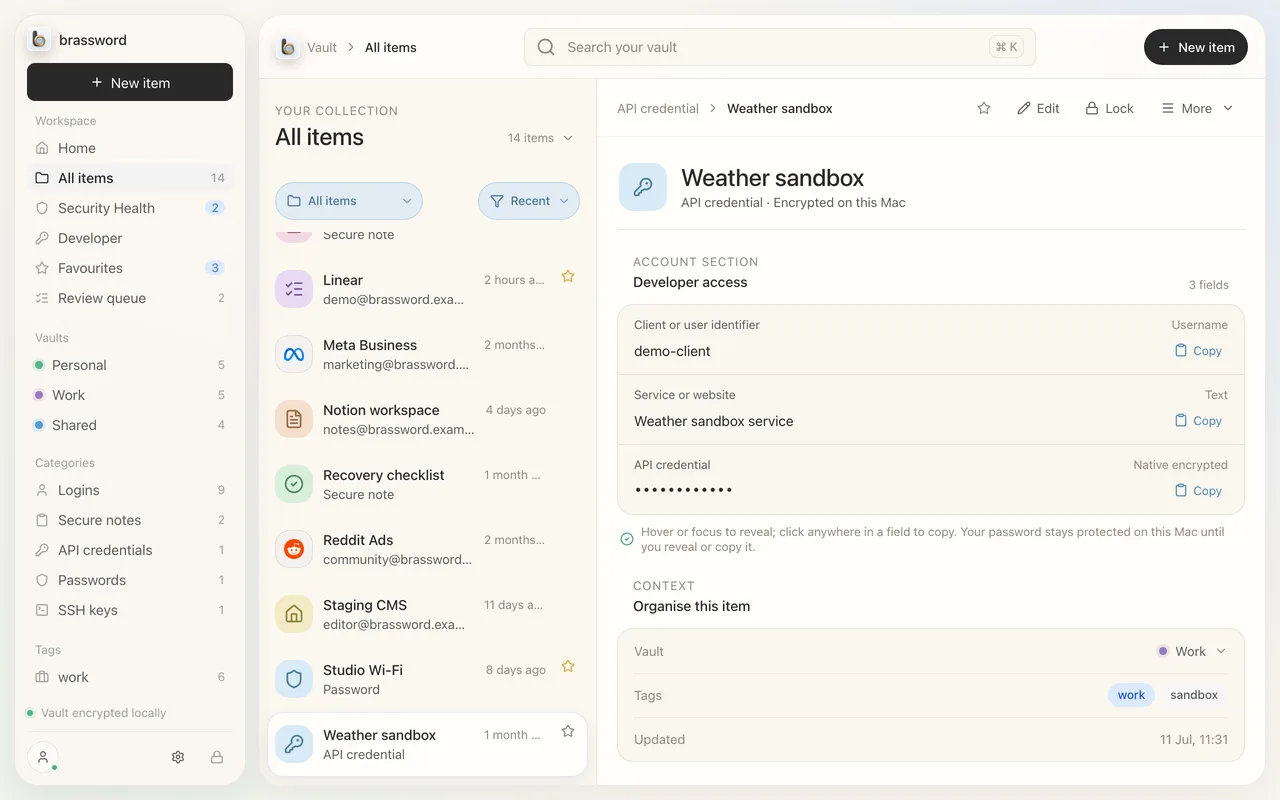
Task: Open the More menu dropdown
Action: click(x=1197, y=108)
